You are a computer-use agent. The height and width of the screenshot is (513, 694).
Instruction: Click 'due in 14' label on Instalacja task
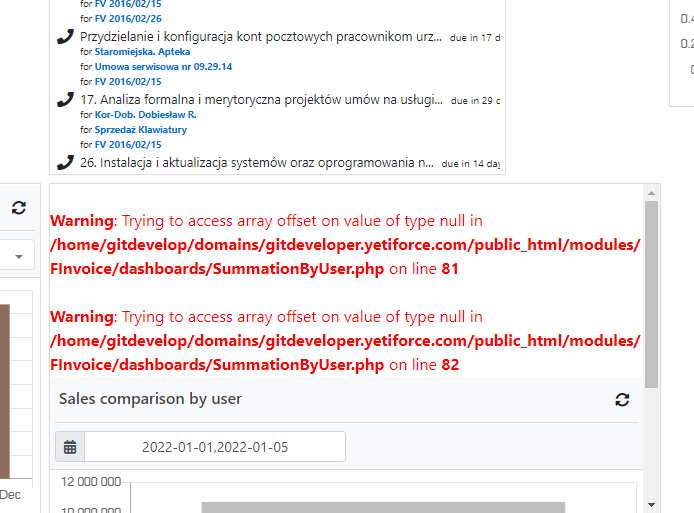click(x=470, y=164)
